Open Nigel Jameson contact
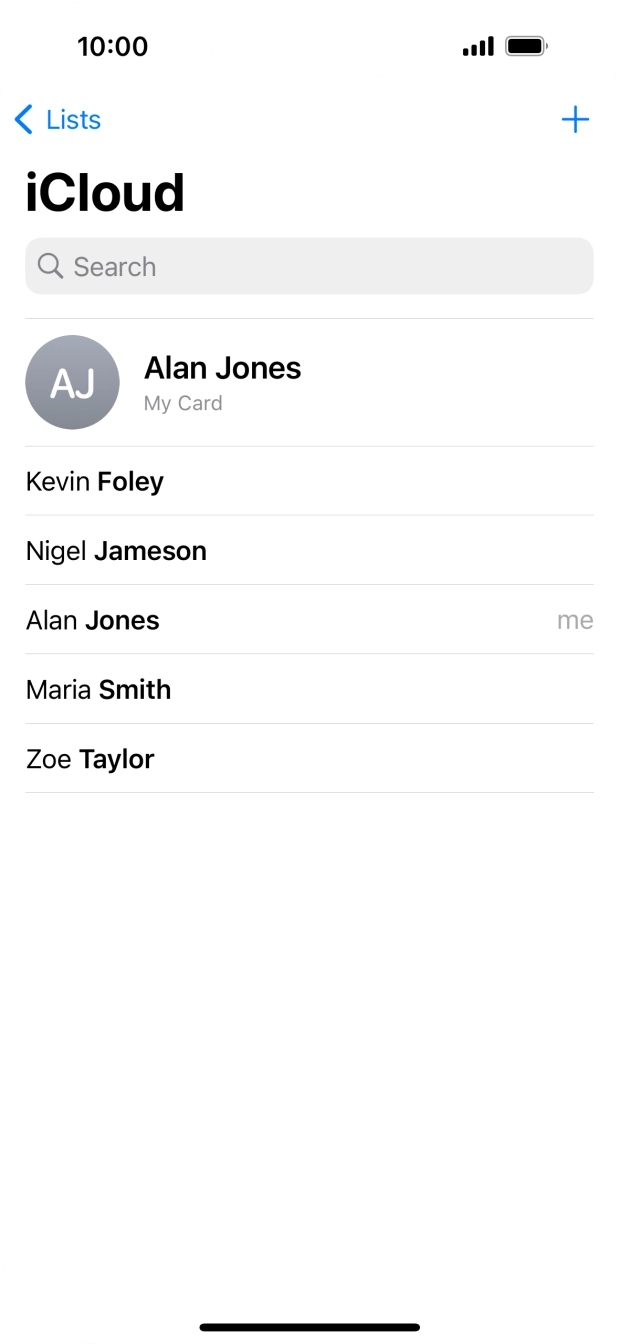This screenshot has height=1344, width=619. [116, 551]
